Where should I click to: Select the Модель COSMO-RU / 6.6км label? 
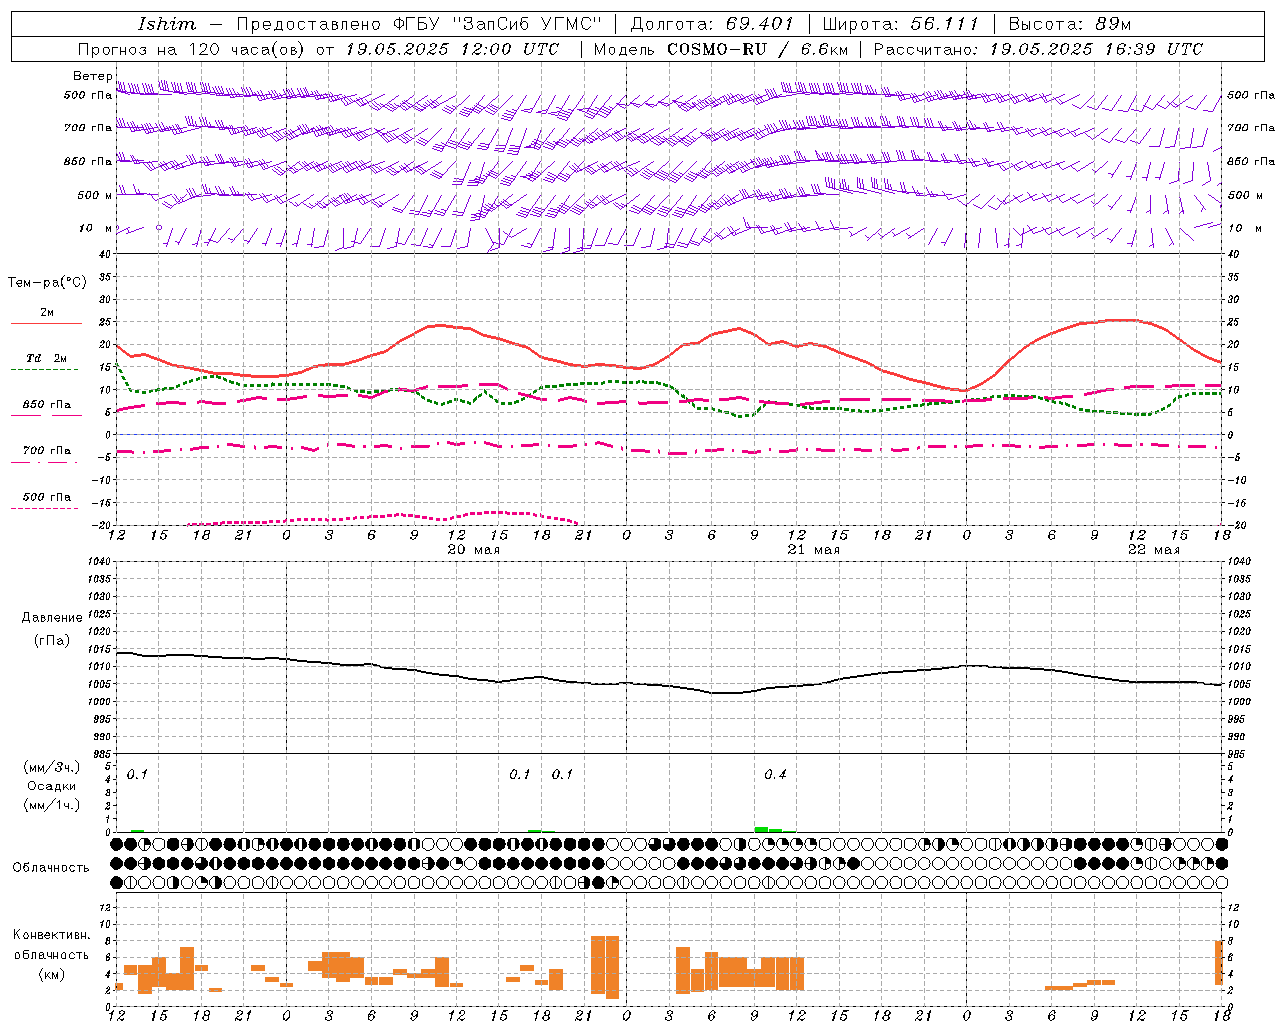click(x=720, y=49)
